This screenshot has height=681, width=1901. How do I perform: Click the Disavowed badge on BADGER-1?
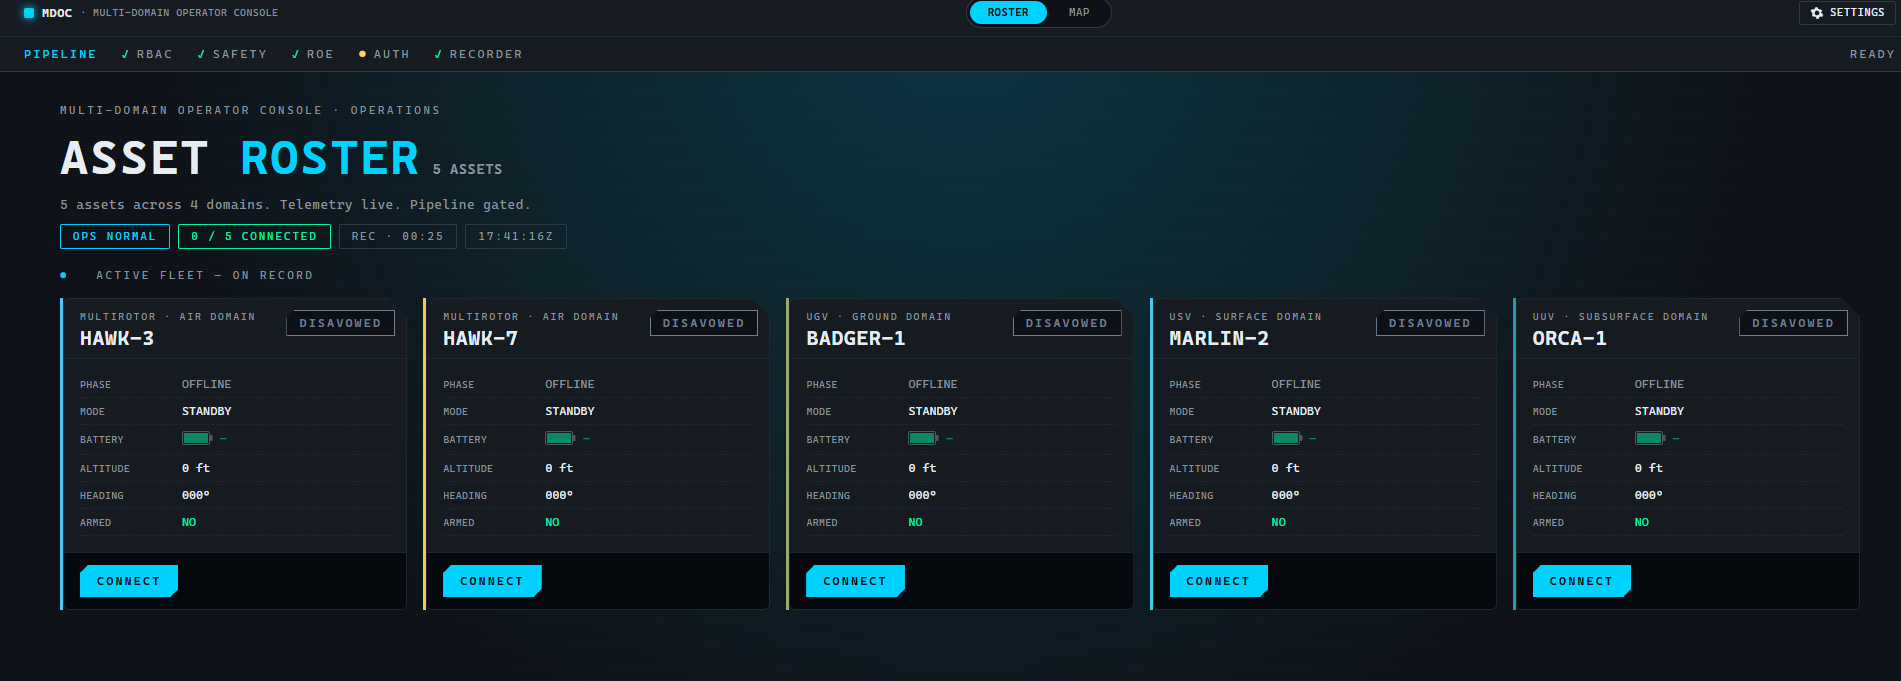[1066, 323]
